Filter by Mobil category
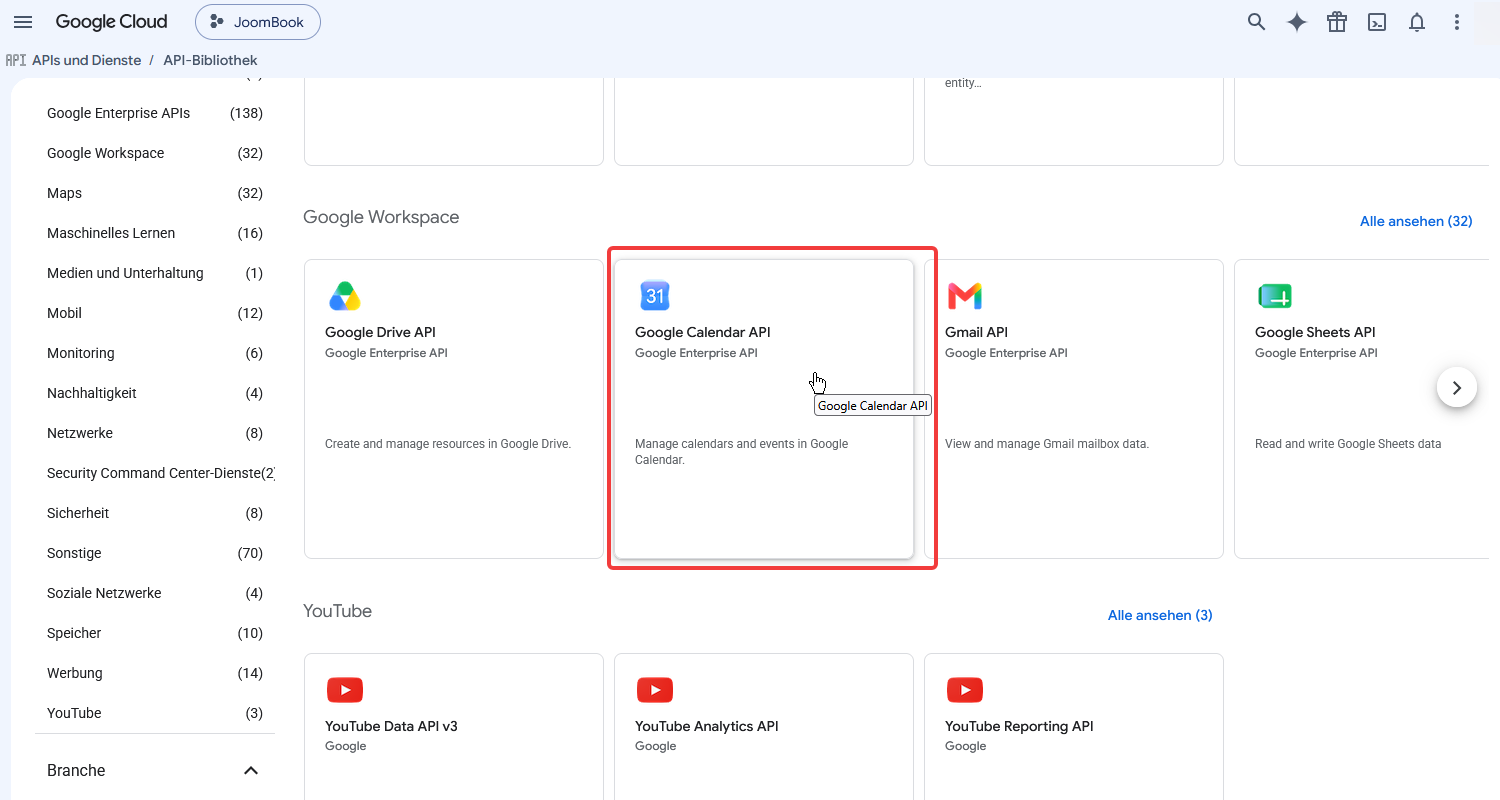The height and width of the screenshot is (800, 1500). [x=155, y=313]
